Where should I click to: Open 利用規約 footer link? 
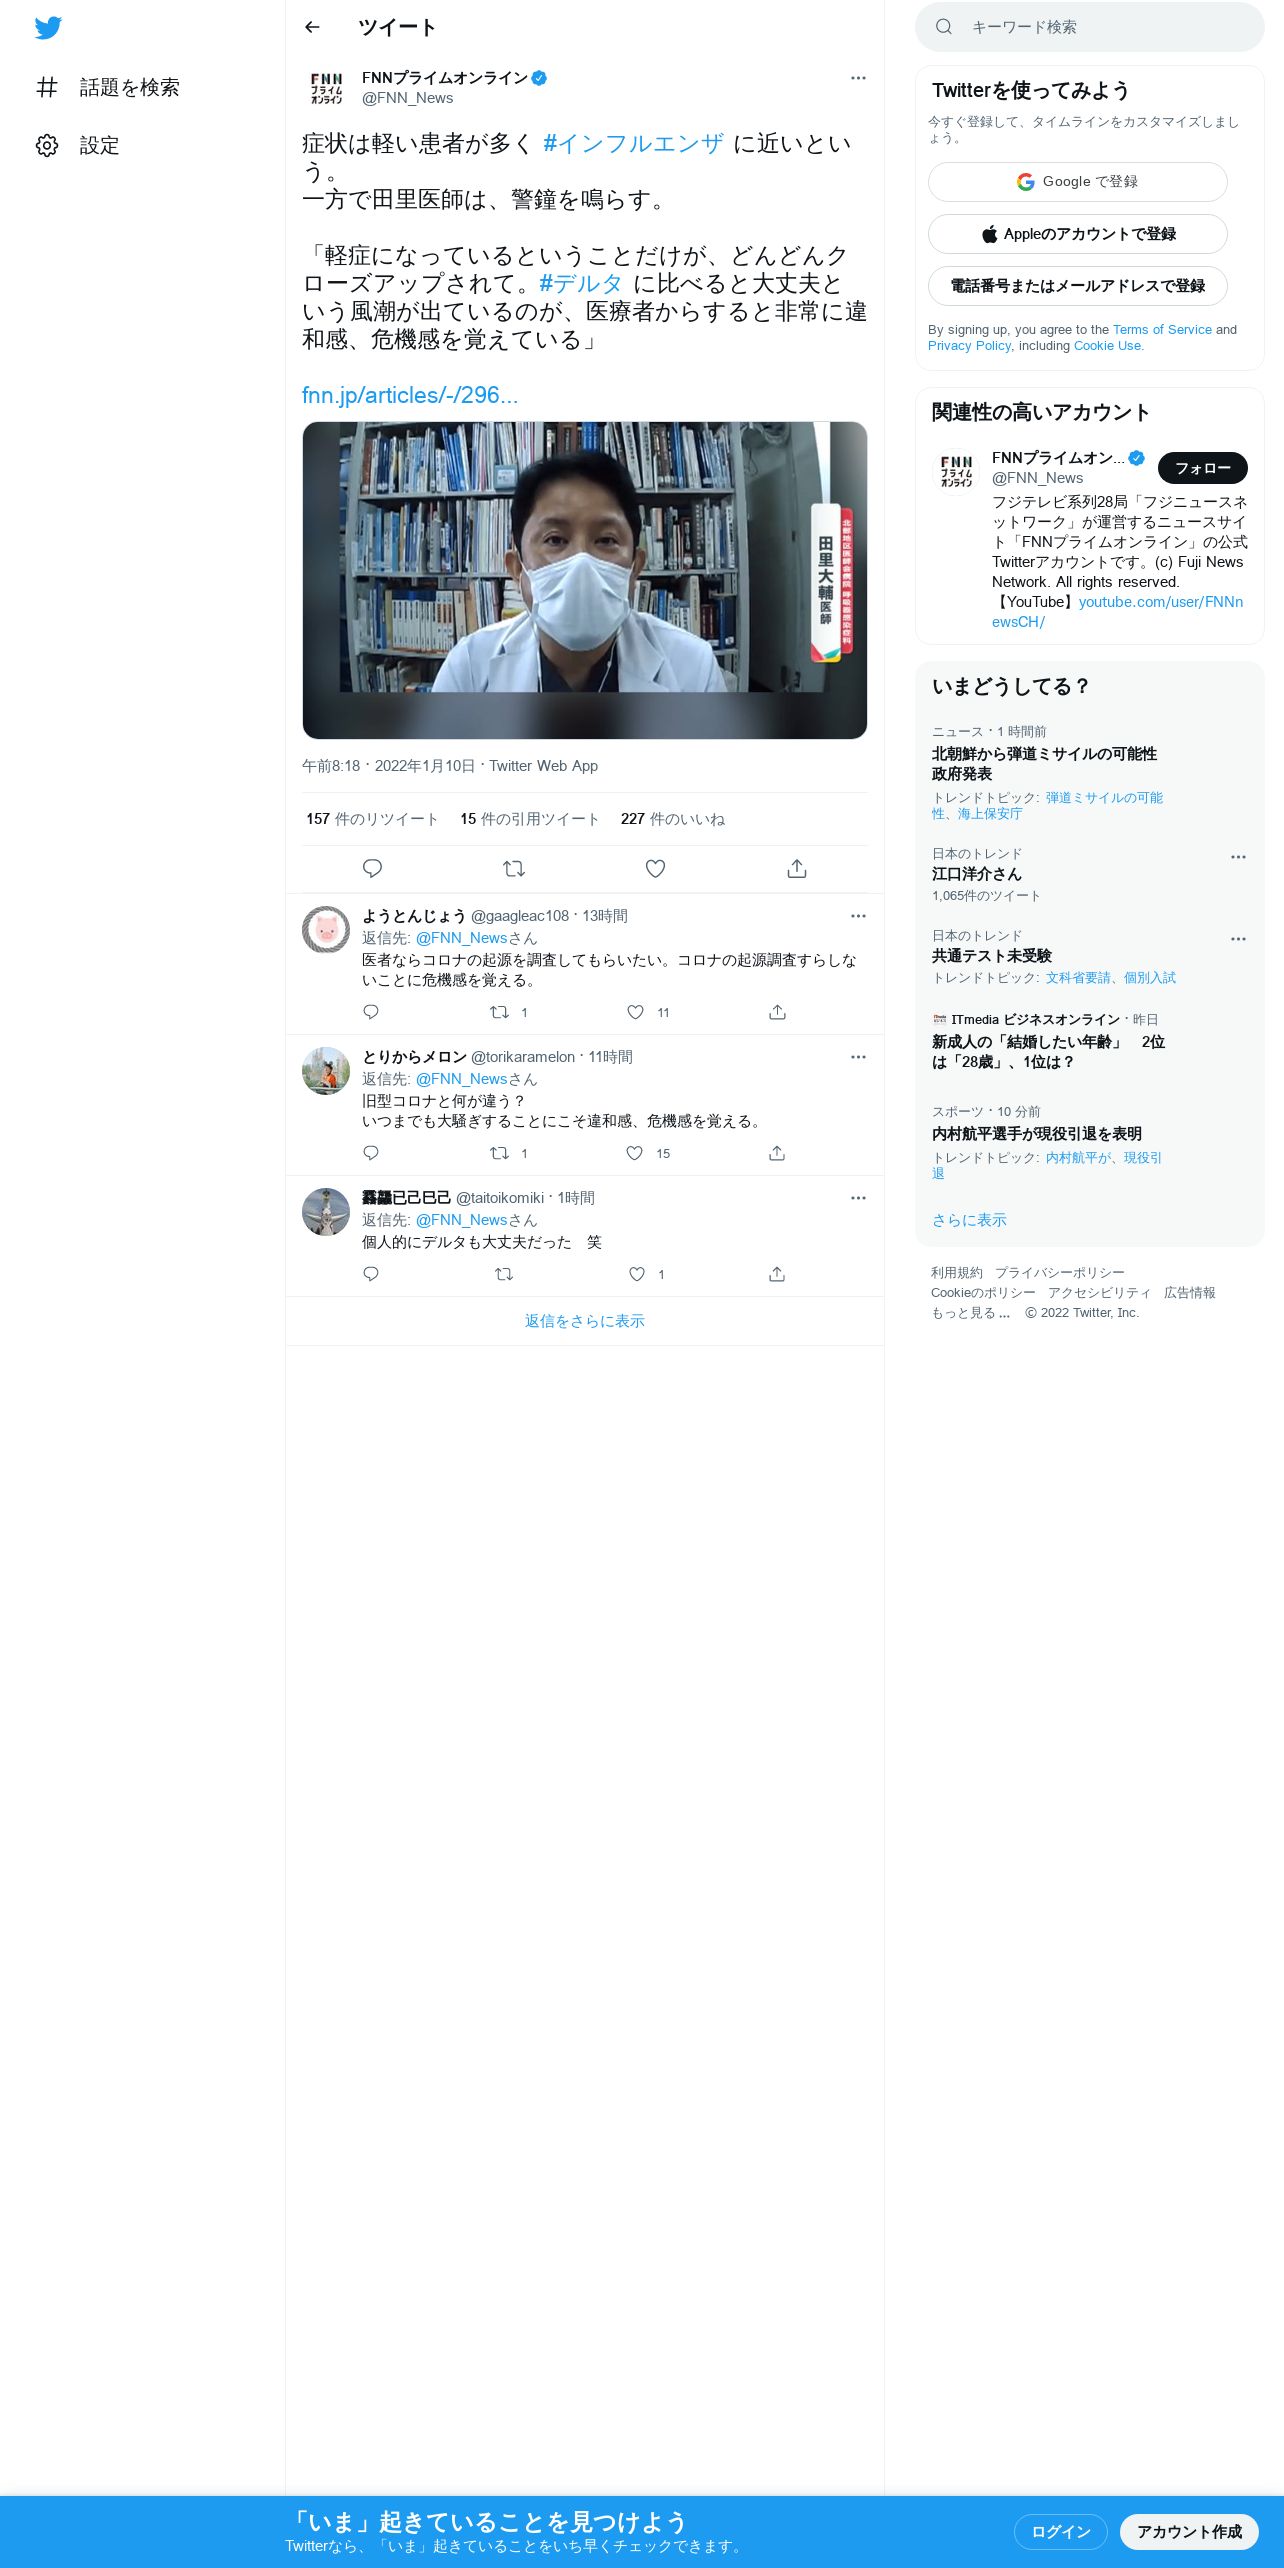pos(957,1272)
